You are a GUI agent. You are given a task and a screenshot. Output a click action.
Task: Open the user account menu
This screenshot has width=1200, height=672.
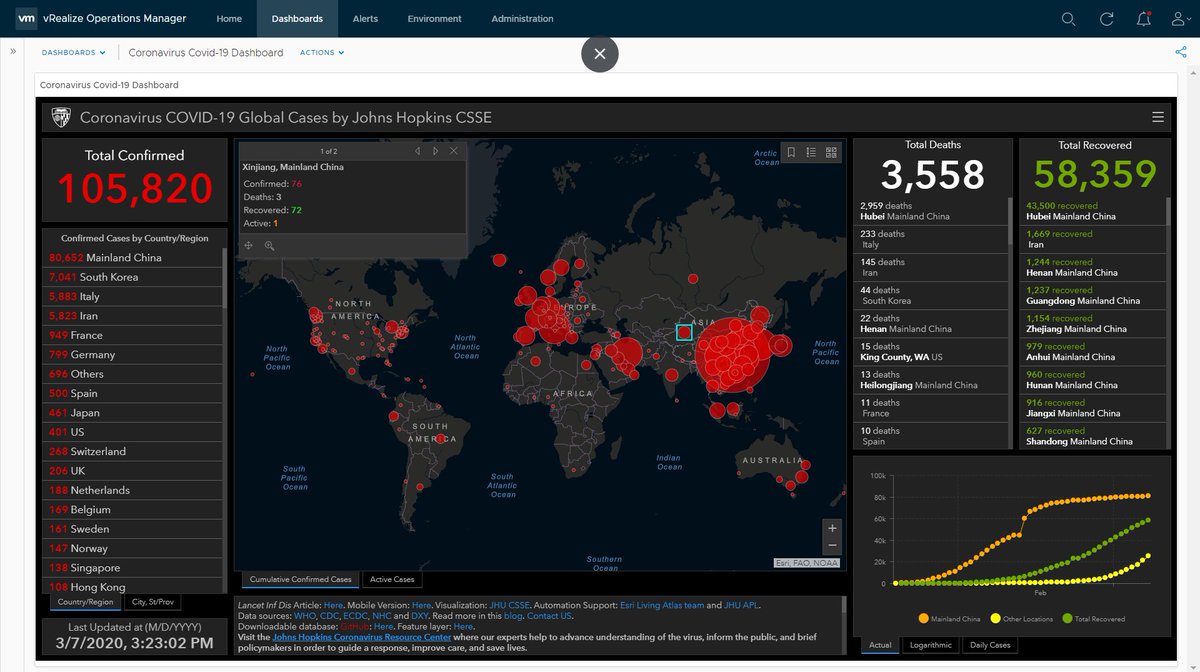pos(1180,19)
